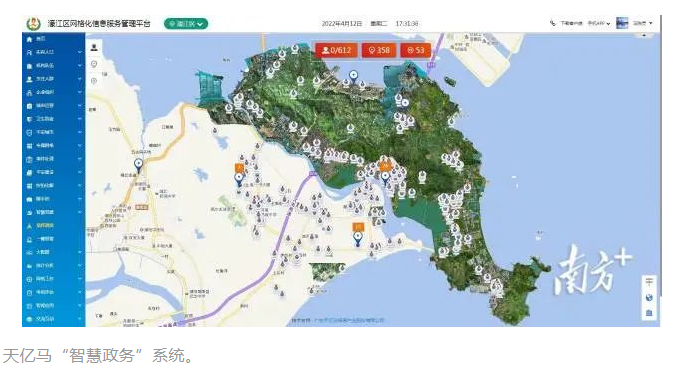The image size is (684, 386).
Task: Click the person icon in map toolbar
Action: click(94, 48)
